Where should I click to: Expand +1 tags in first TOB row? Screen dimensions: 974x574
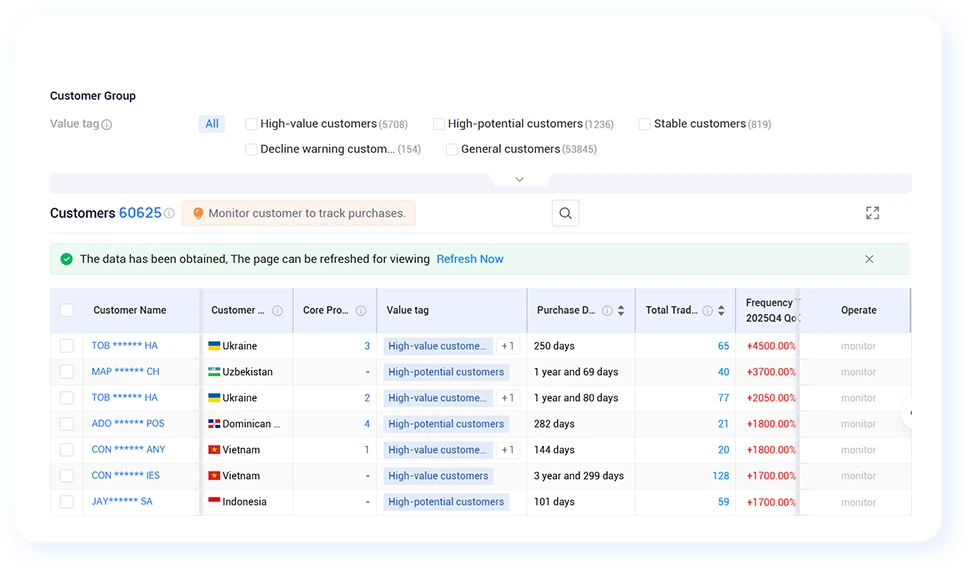click(507, 346)
